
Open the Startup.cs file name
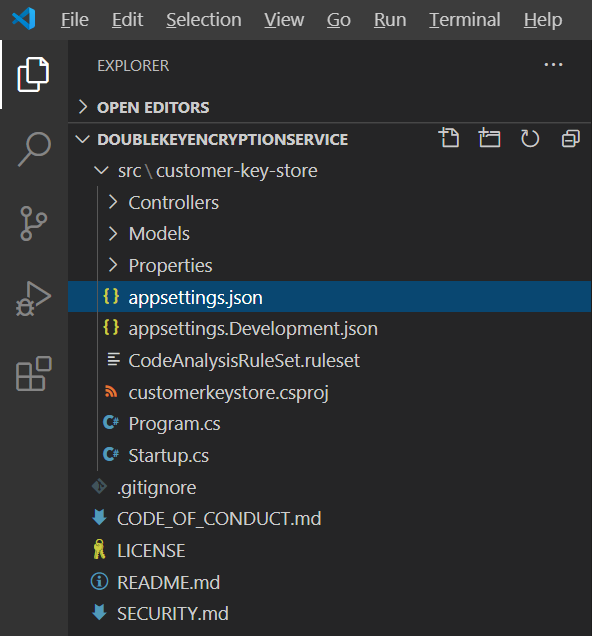169,456
